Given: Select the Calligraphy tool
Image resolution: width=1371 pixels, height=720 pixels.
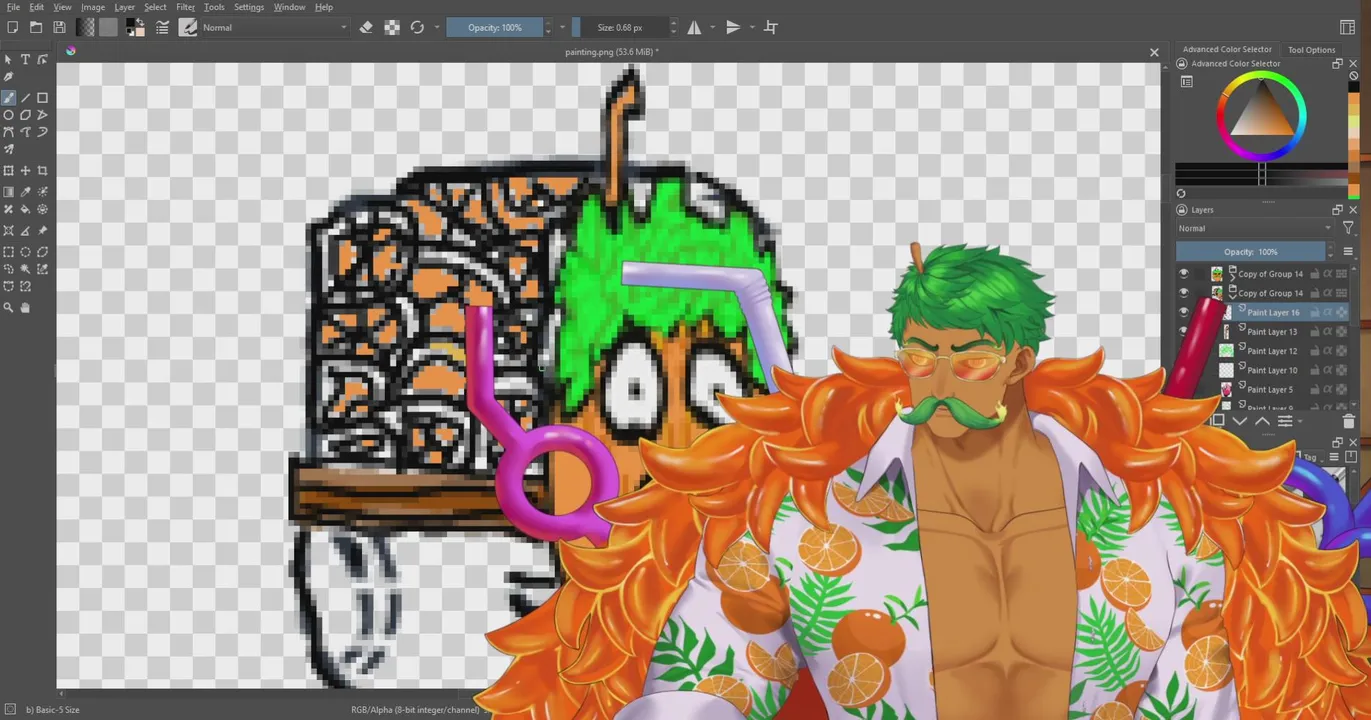Looking at the screenshot, I should coord(8,77).
